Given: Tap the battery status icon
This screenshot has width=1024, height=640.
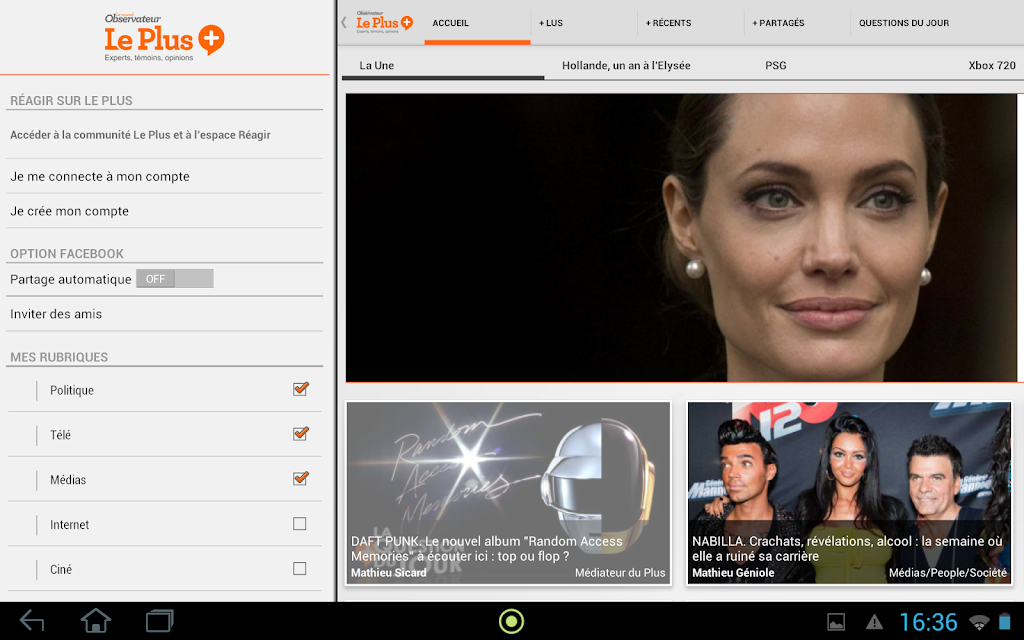Looking at the screenshot, I should pos(1004,621).
